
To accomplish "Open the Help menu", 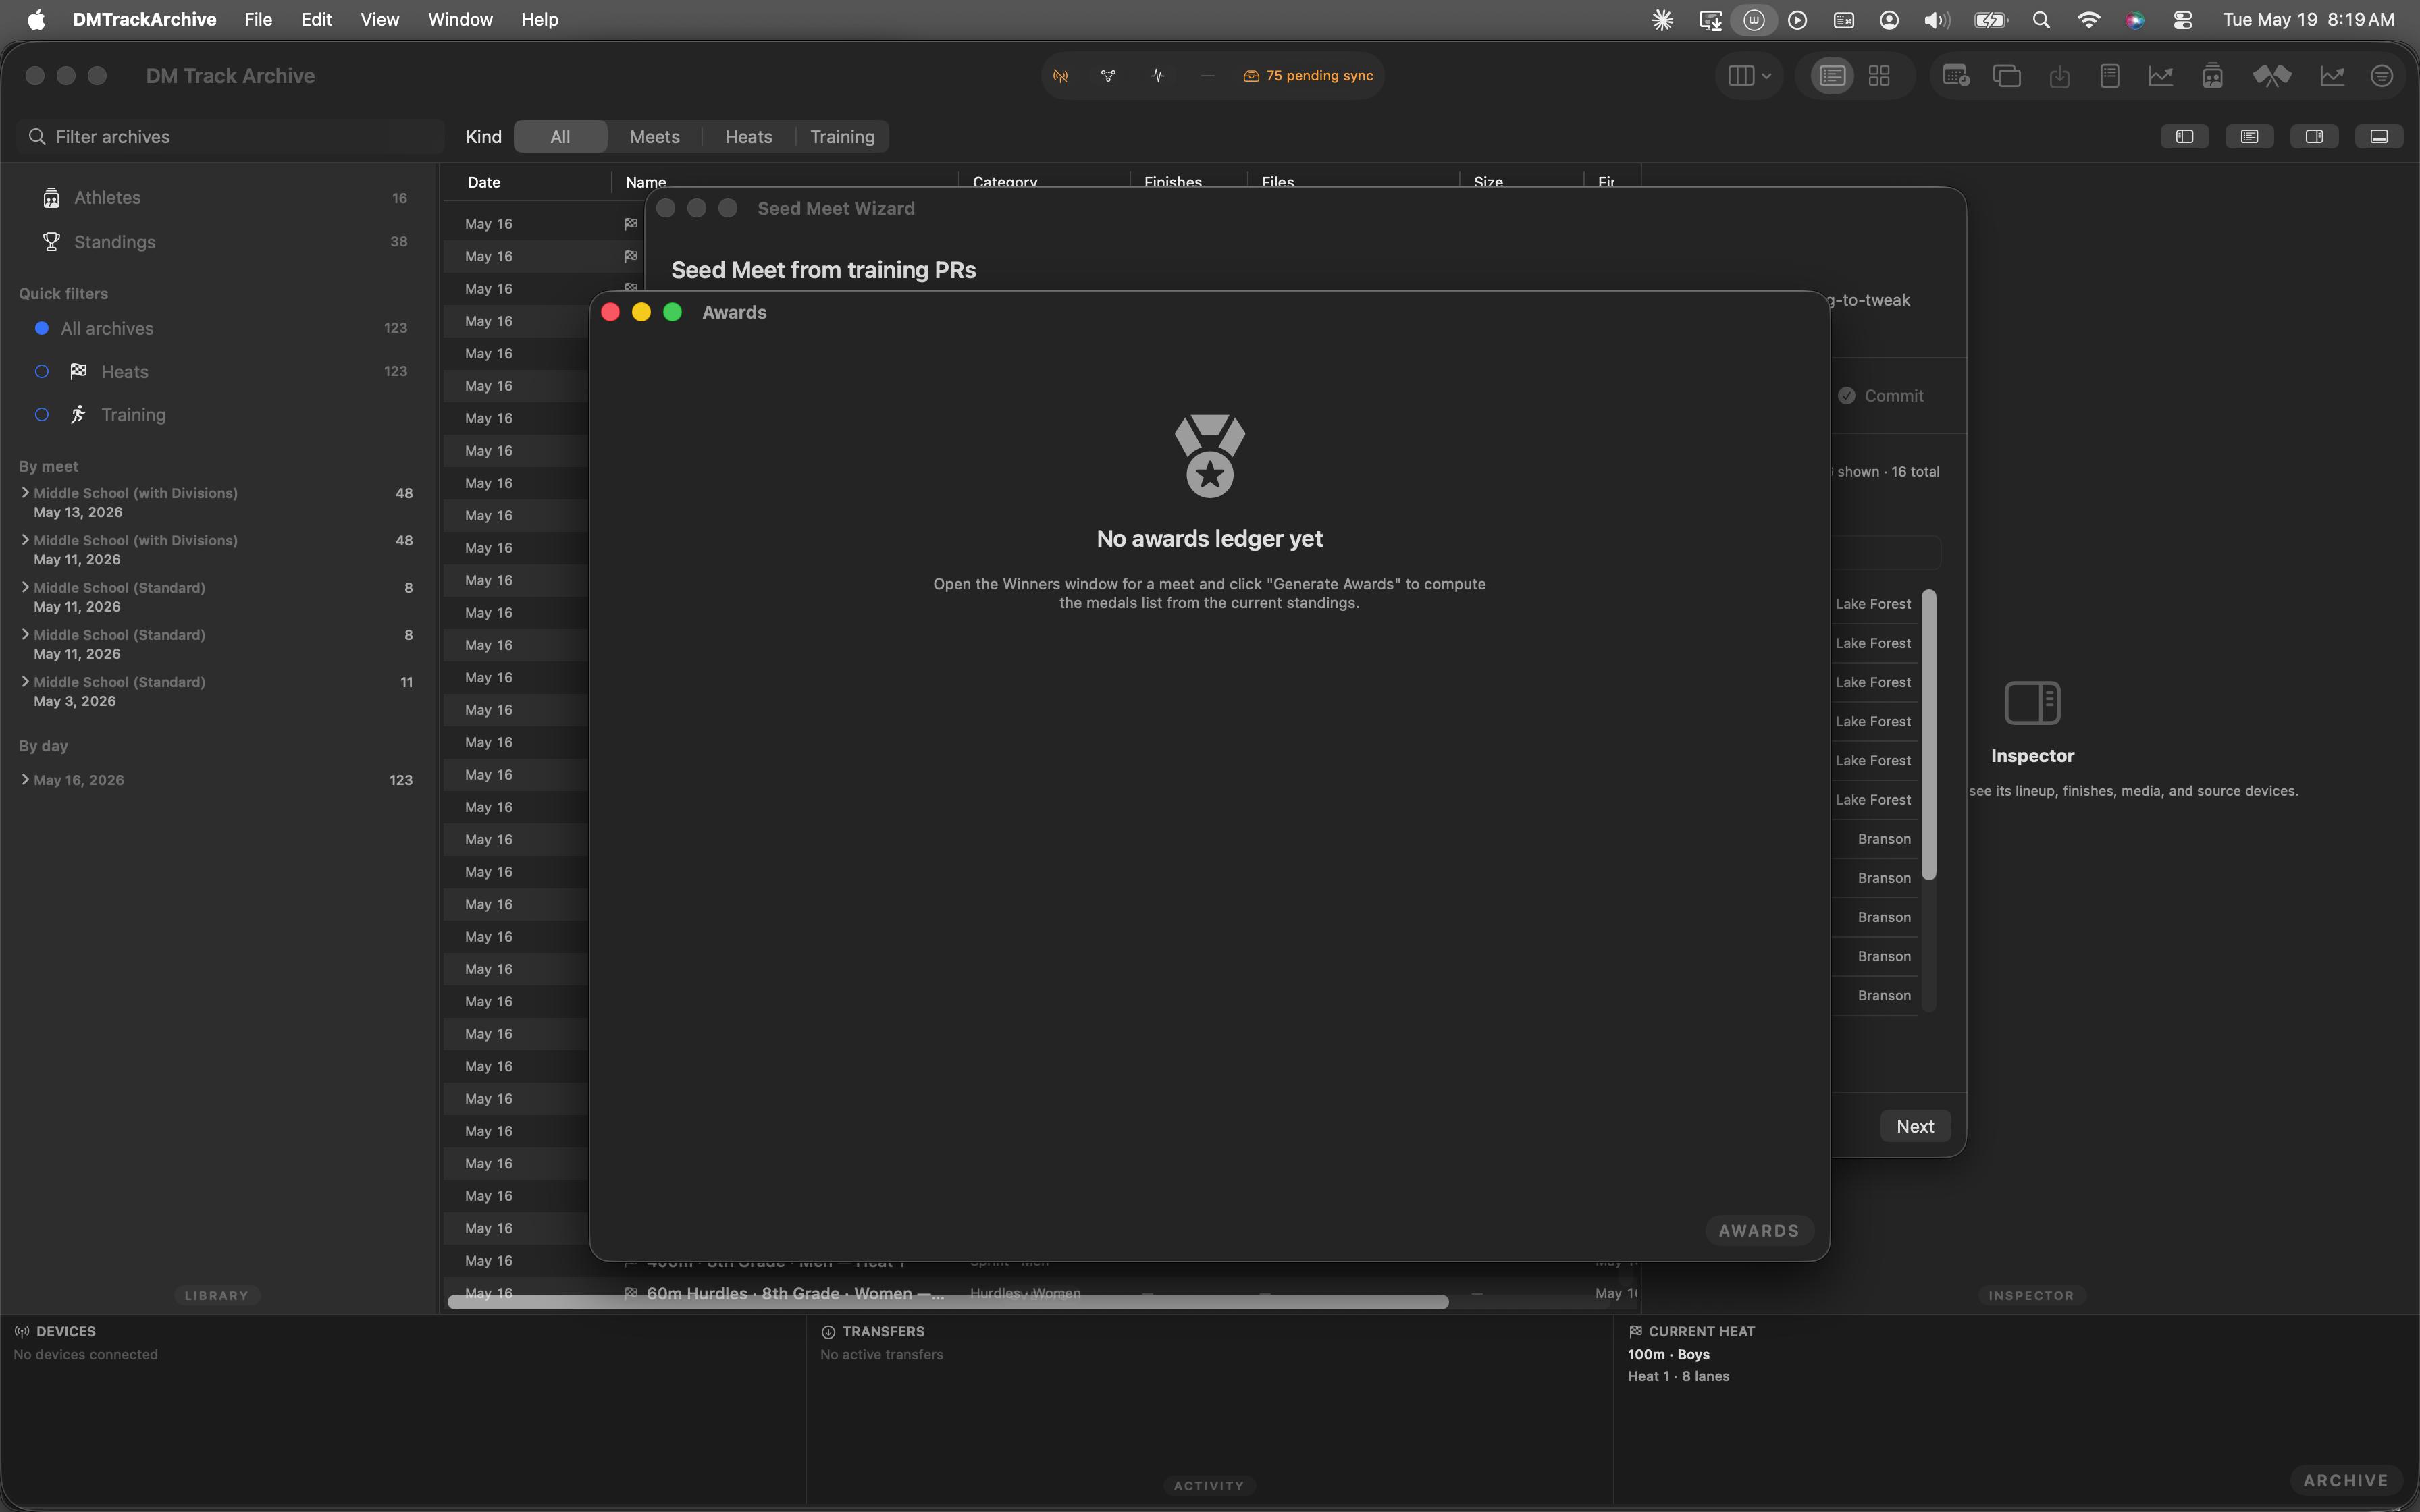I will tap(539, 20).
